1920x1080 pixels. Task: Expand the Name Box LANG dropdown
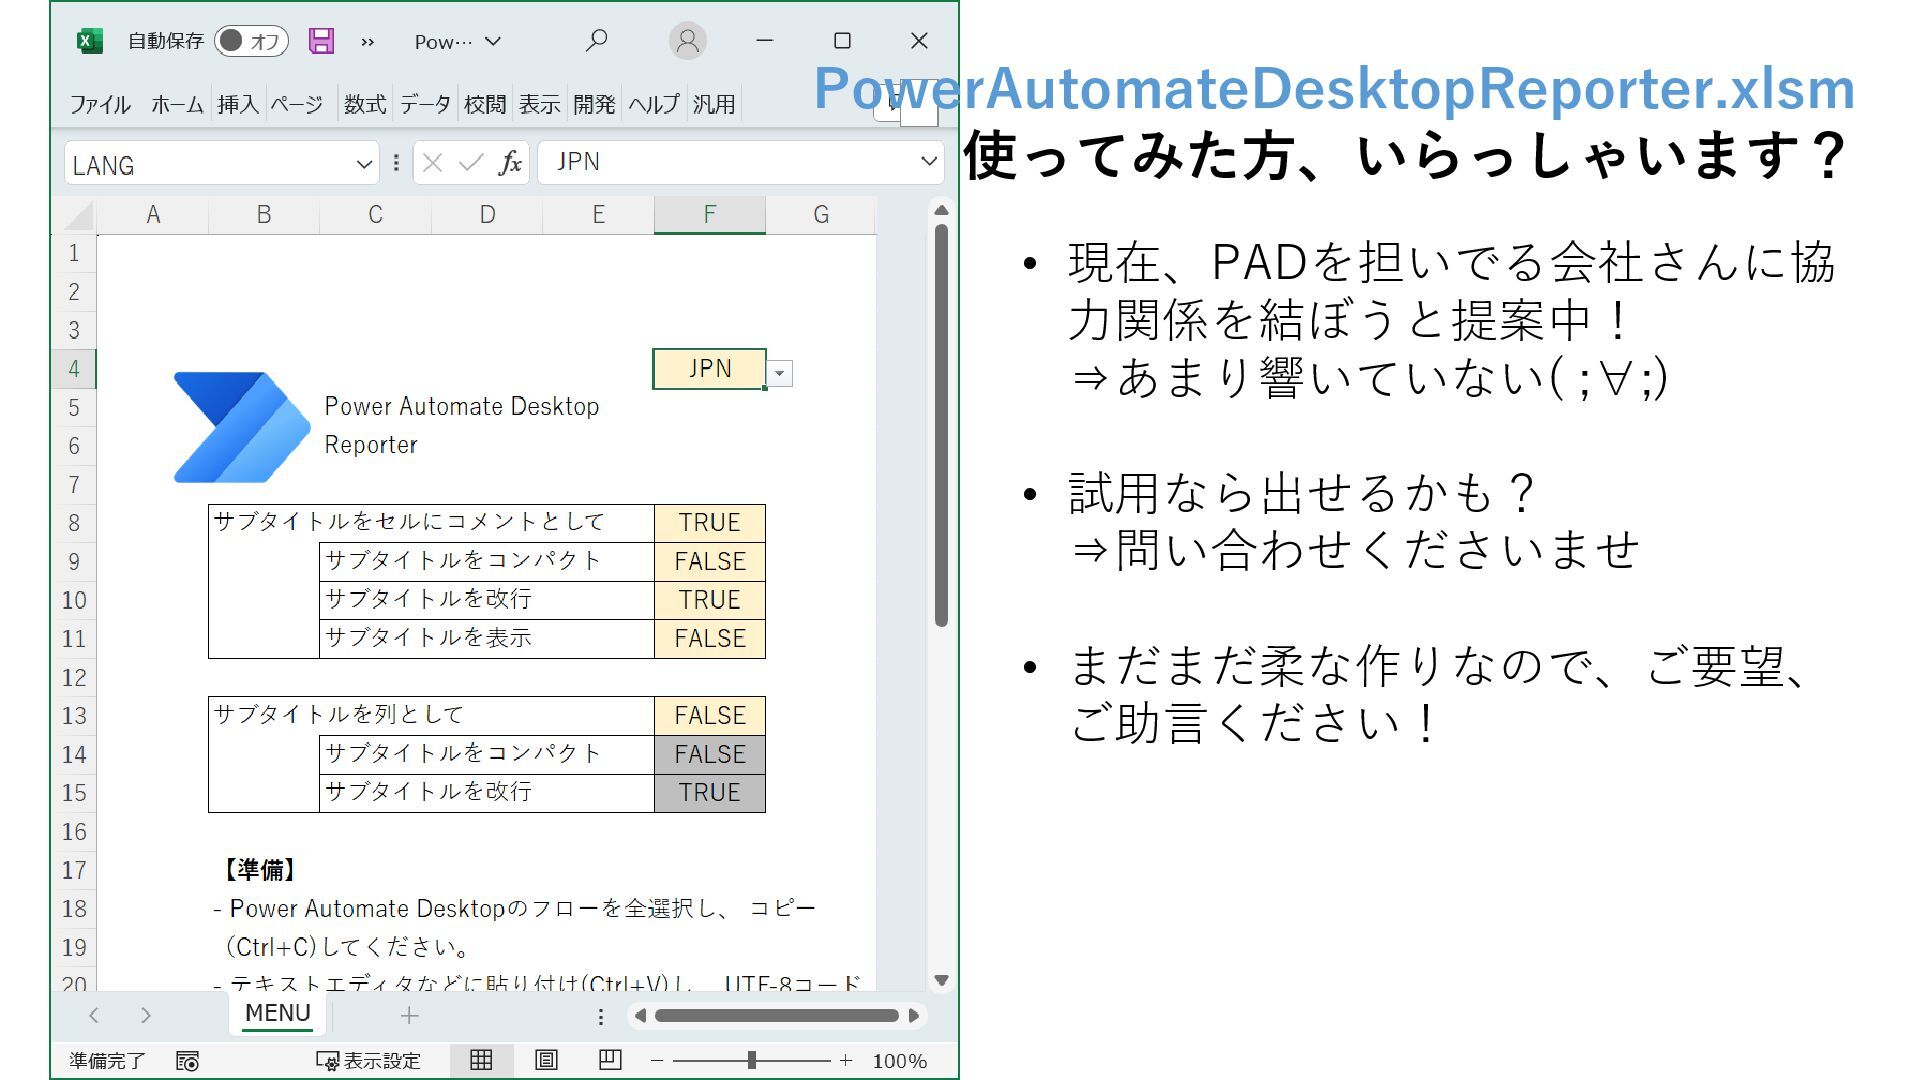pyautogui.click(x=364, y=164)
